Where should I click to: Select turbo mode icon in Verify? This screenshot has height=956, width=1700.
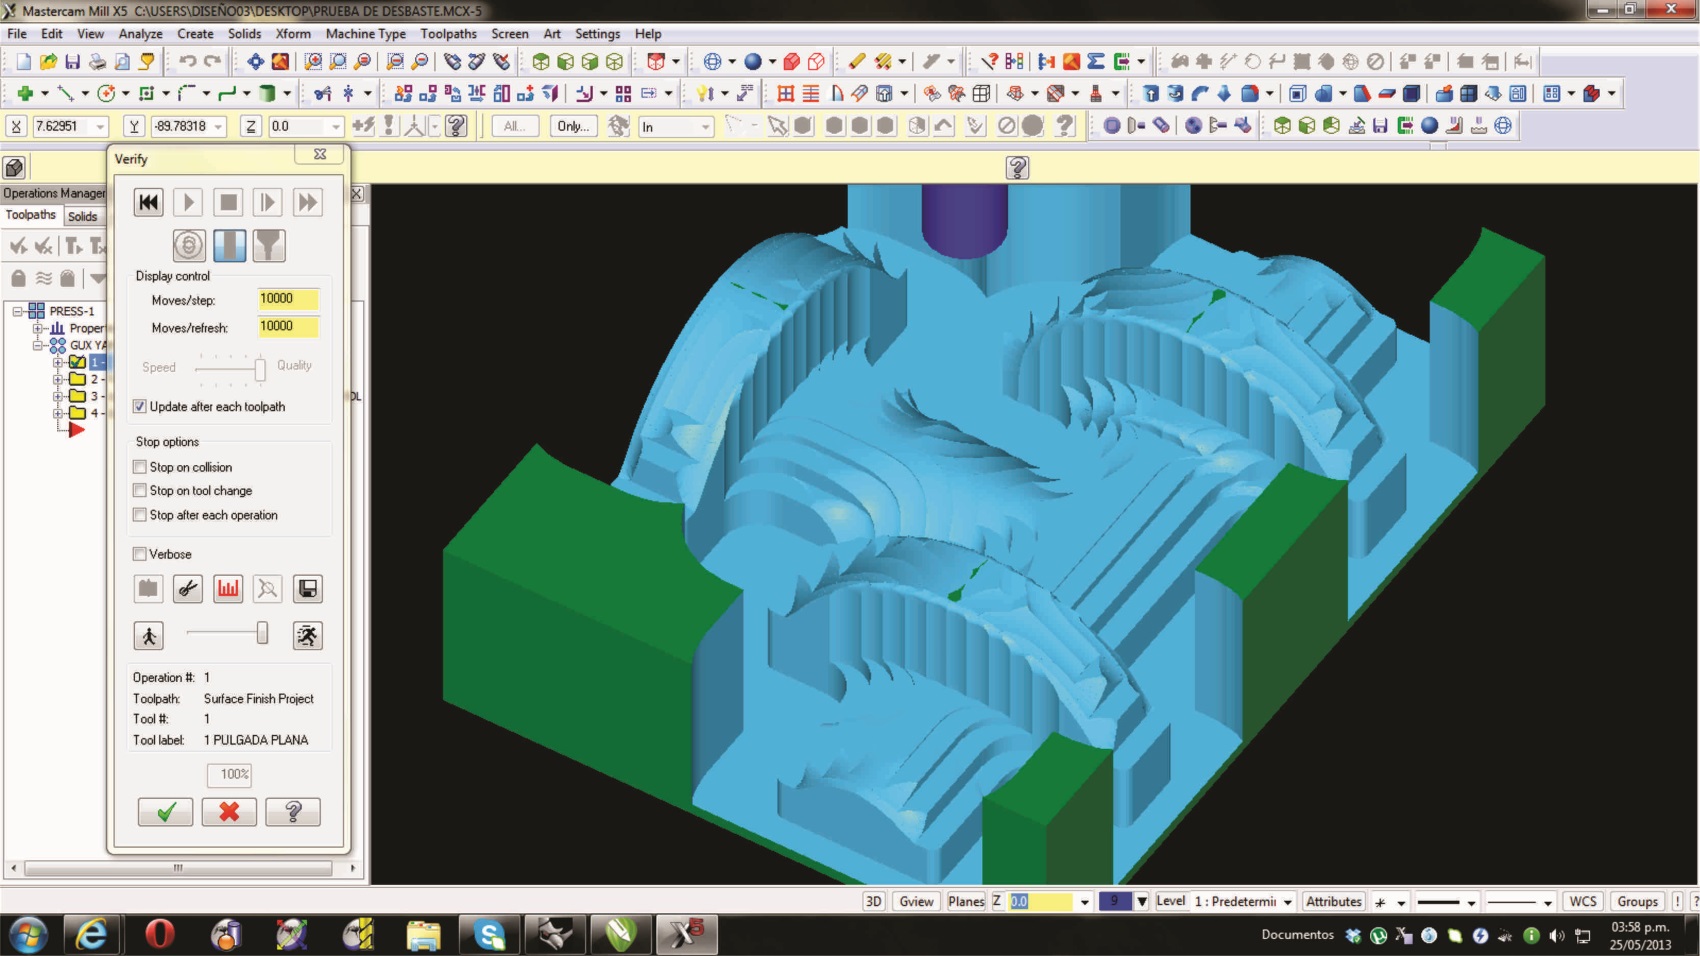(189, 245)
